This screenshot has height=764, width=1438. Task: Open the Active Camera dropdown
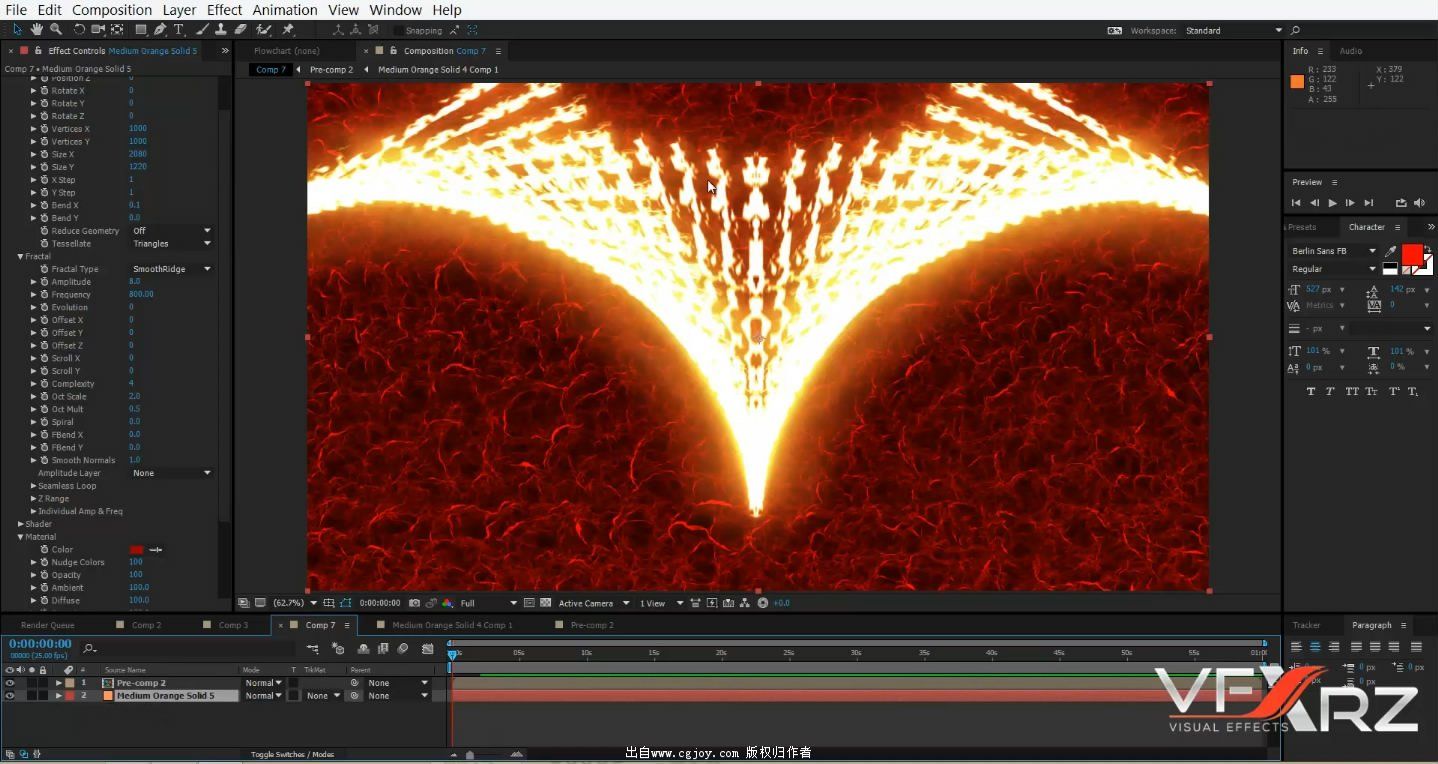point(593,603)
